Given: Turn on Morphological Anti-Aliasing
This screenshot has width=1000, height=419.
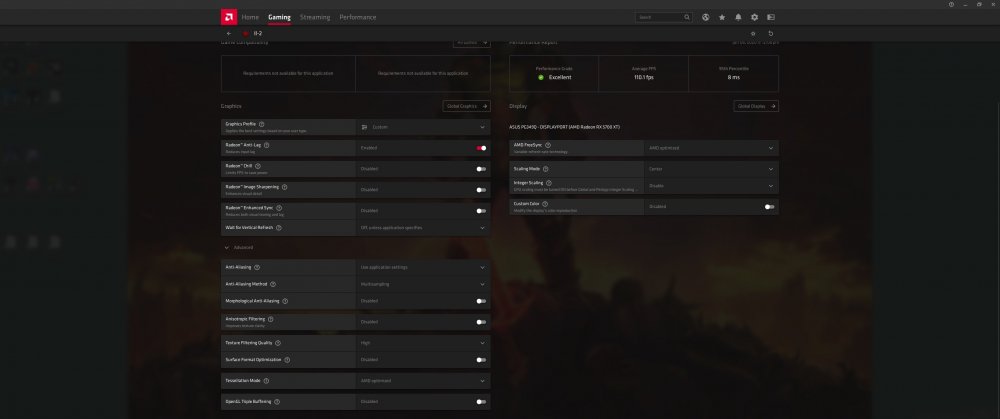Looking at the screenshot, I should (x=482, y=301).
